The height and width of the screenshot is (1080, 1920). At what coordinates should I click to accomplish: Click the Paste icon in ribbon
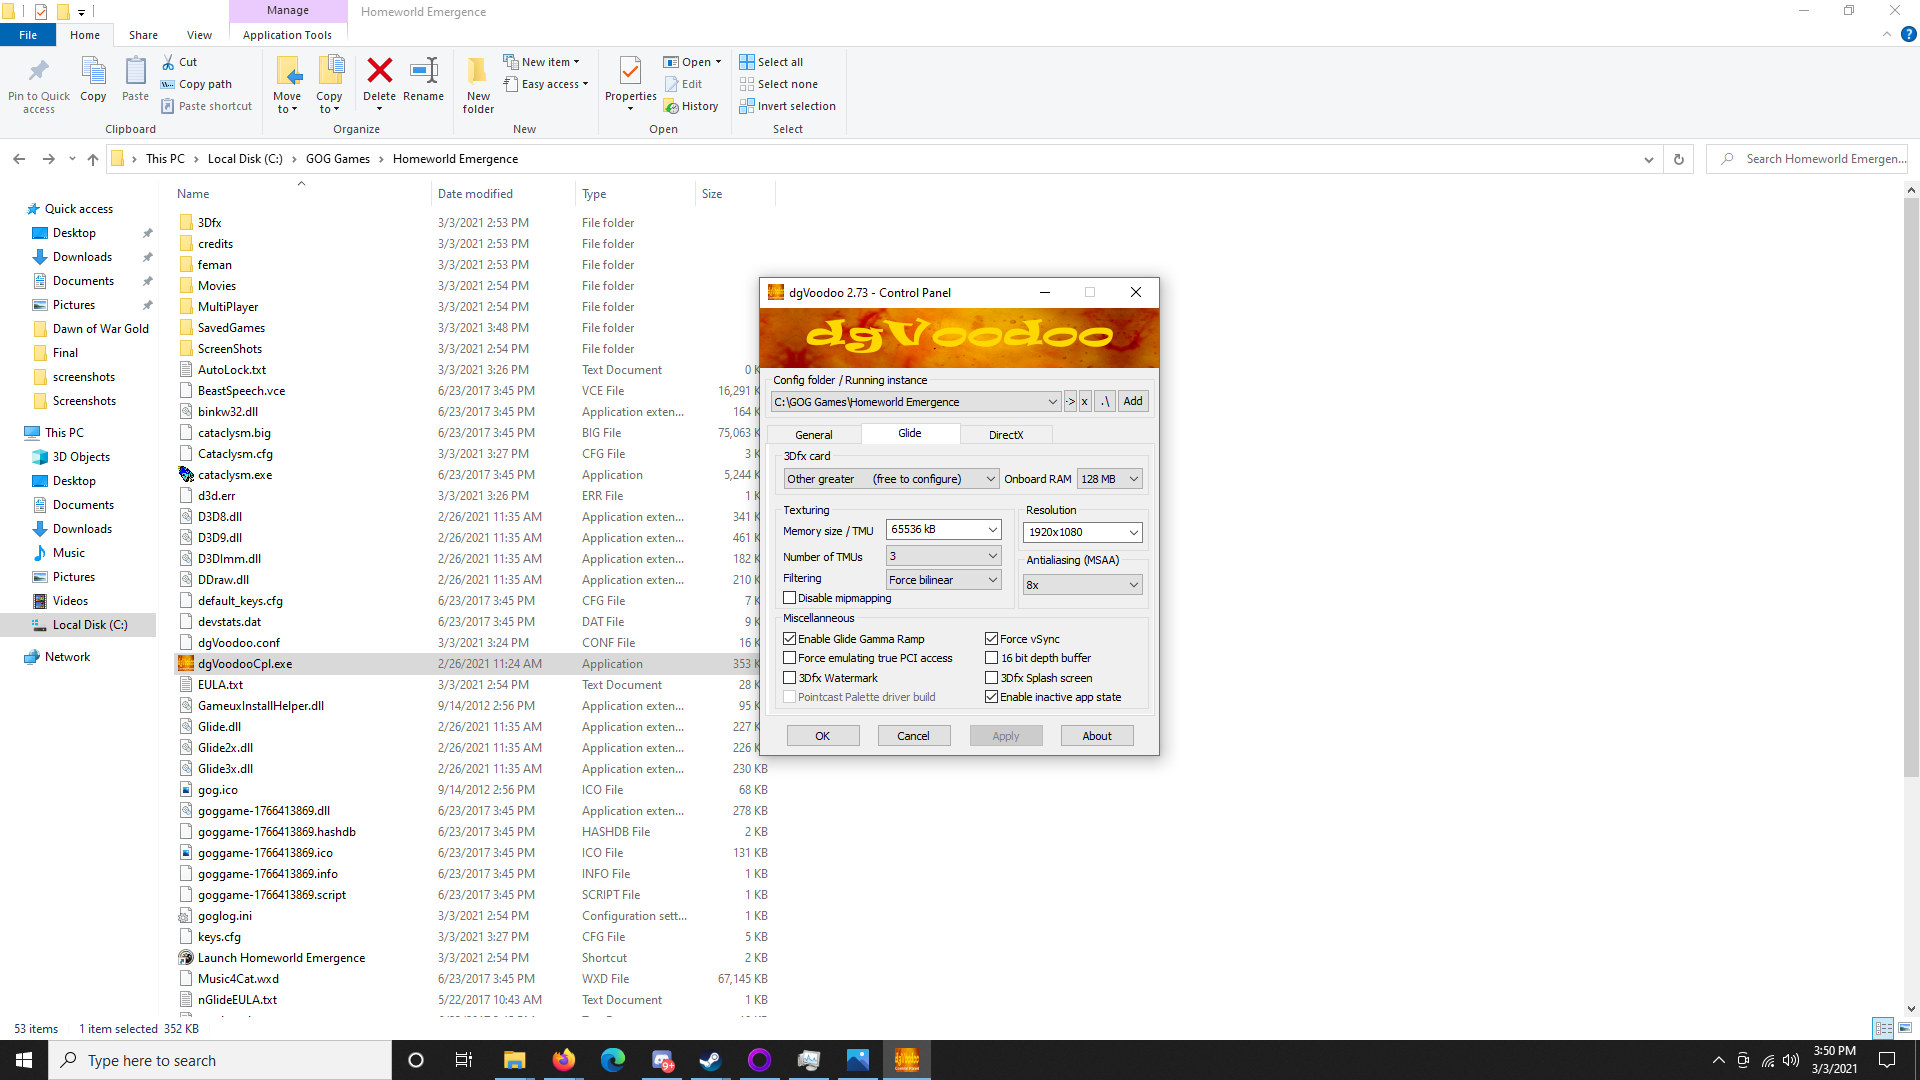135,71
